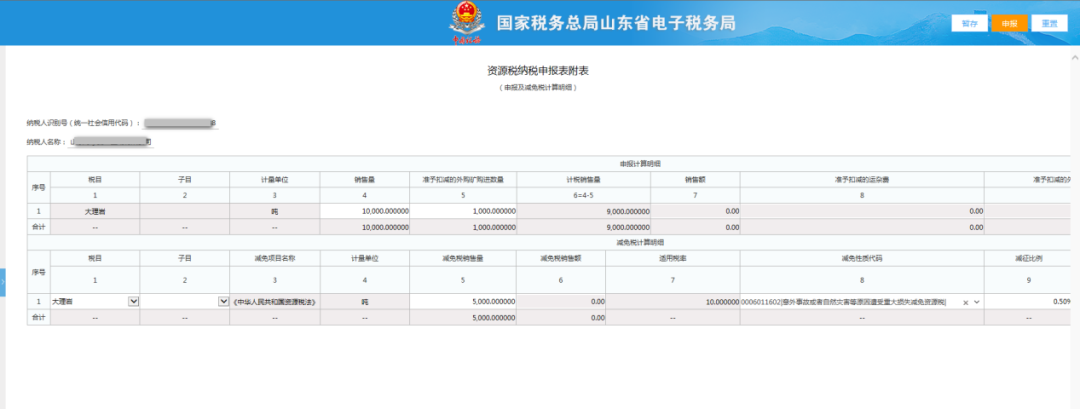The image size is (1080, 409).
Task: Click the 准予扣减的运杂费 column header
Action: [862, 179]
